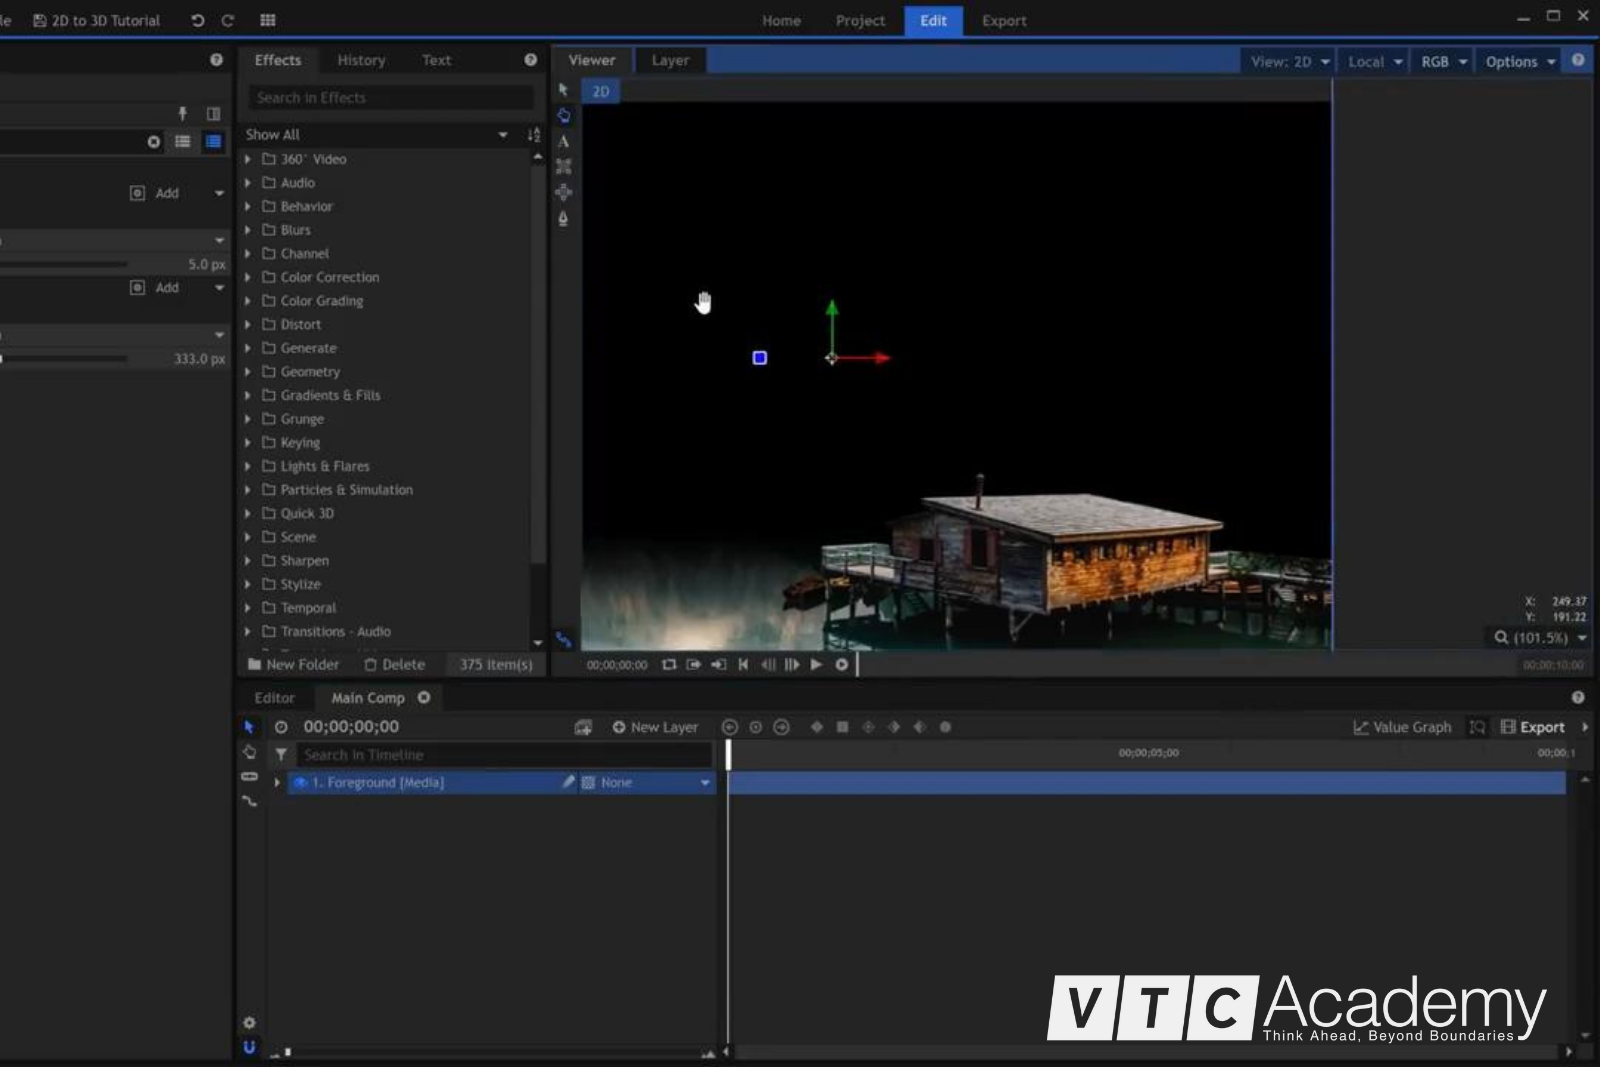Click New Folder in the Effects panel
The image size is (1600, 1067).
point(294,665)
